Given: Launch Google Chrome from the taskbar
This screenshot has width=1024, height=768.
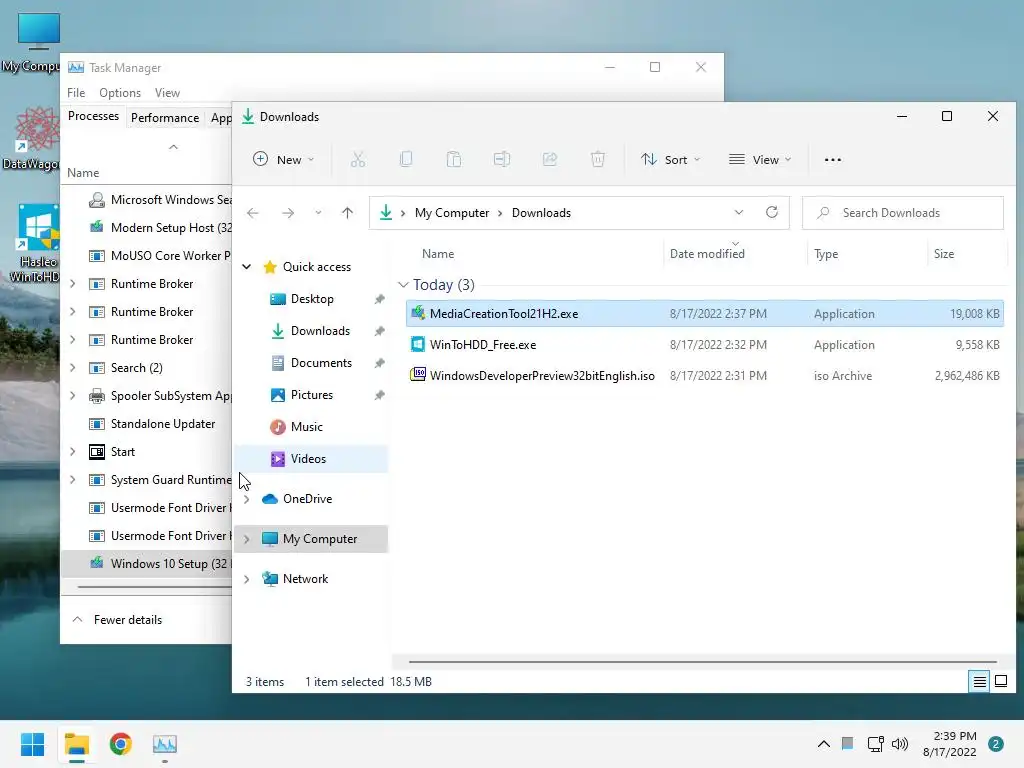Looking at the screenshot, I should tap(121, 744).
